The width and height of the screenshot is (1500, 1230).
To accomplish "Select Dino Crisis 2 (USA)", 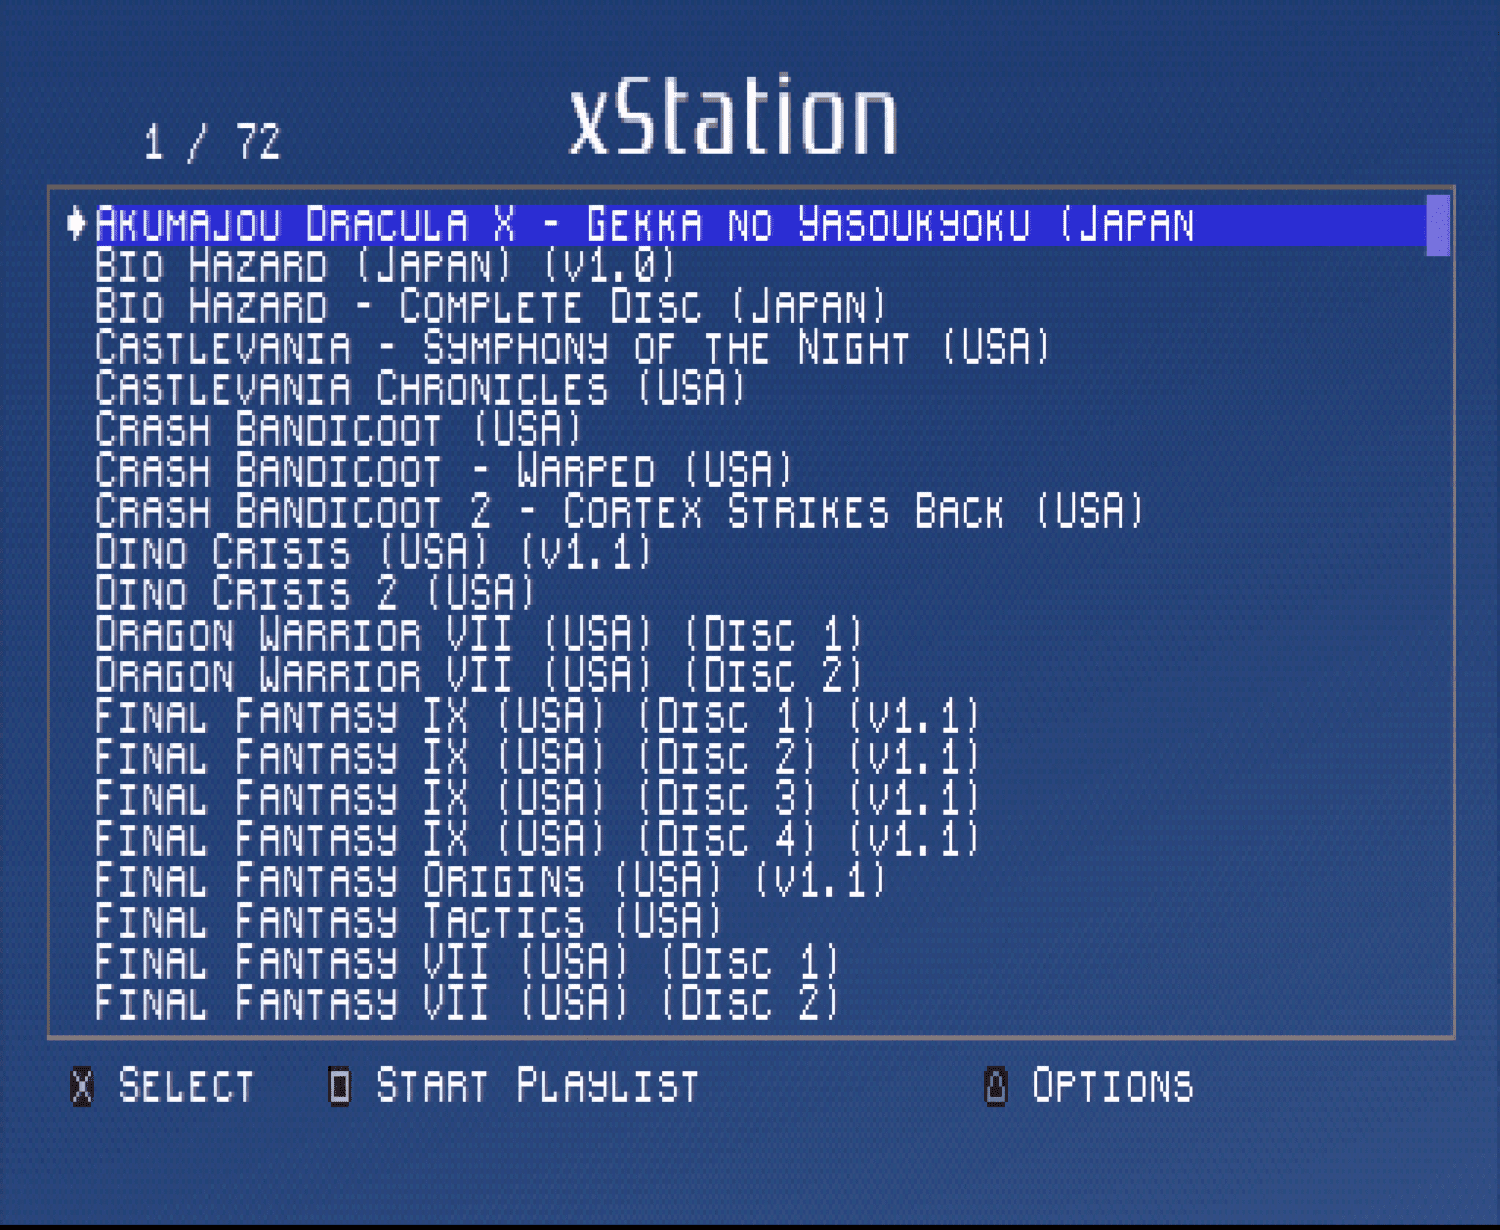I will (310, 594).
